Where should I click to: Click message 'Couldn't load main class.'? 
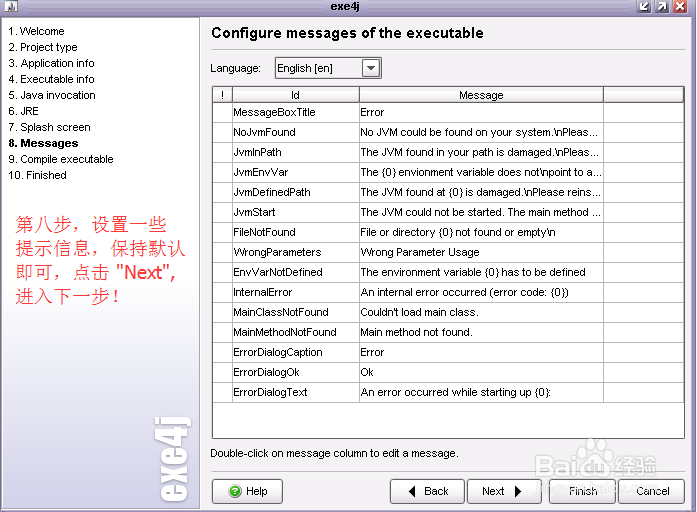(481, 312)
